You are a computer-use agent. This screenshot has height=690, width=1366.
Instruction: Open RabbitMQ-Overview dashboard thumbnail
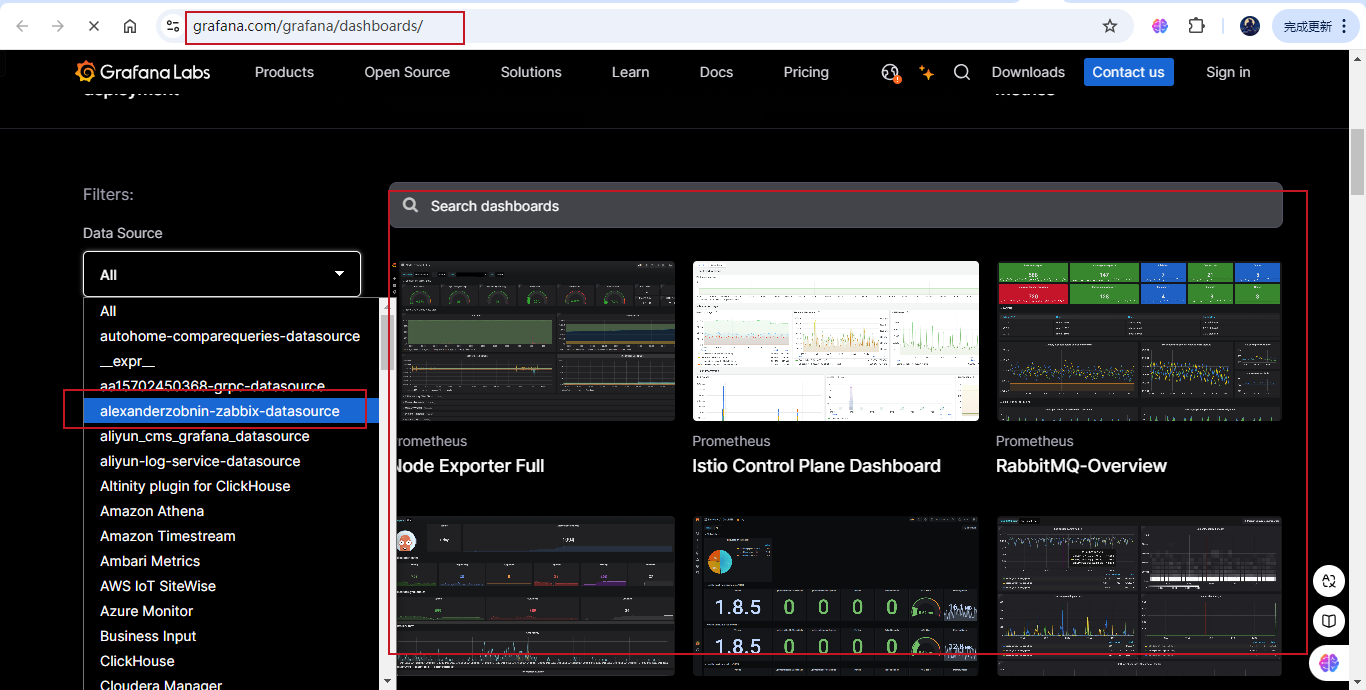point(1139,341)
